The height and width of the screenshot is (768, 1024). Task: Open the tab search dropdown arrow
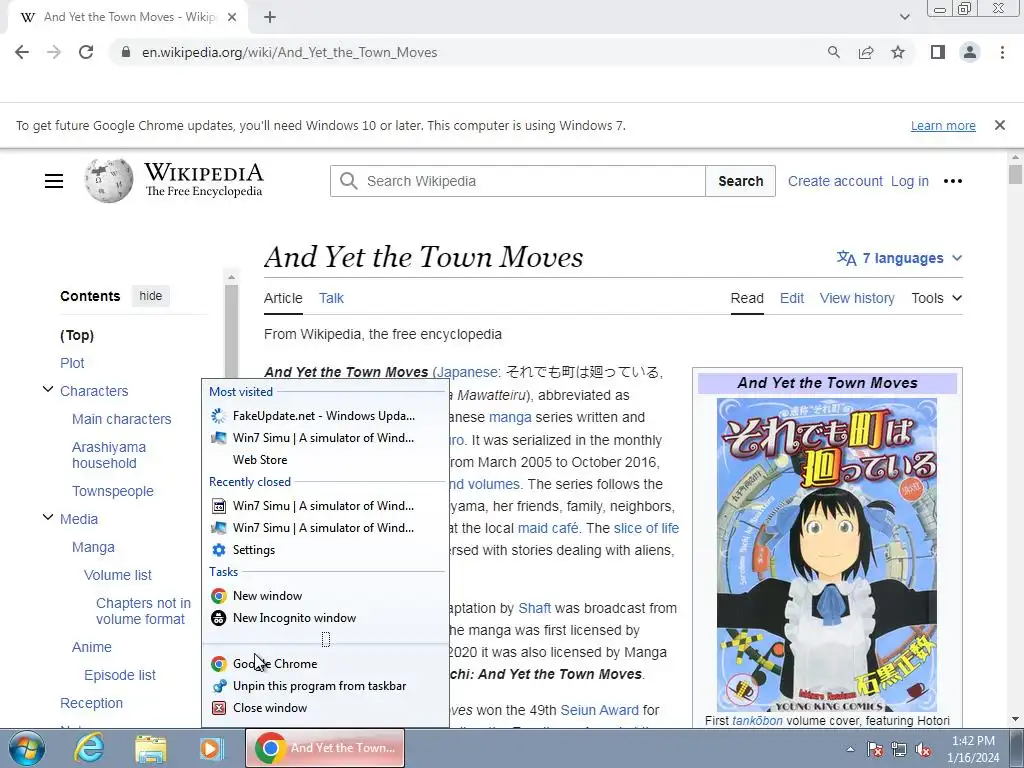click(904, 17)
